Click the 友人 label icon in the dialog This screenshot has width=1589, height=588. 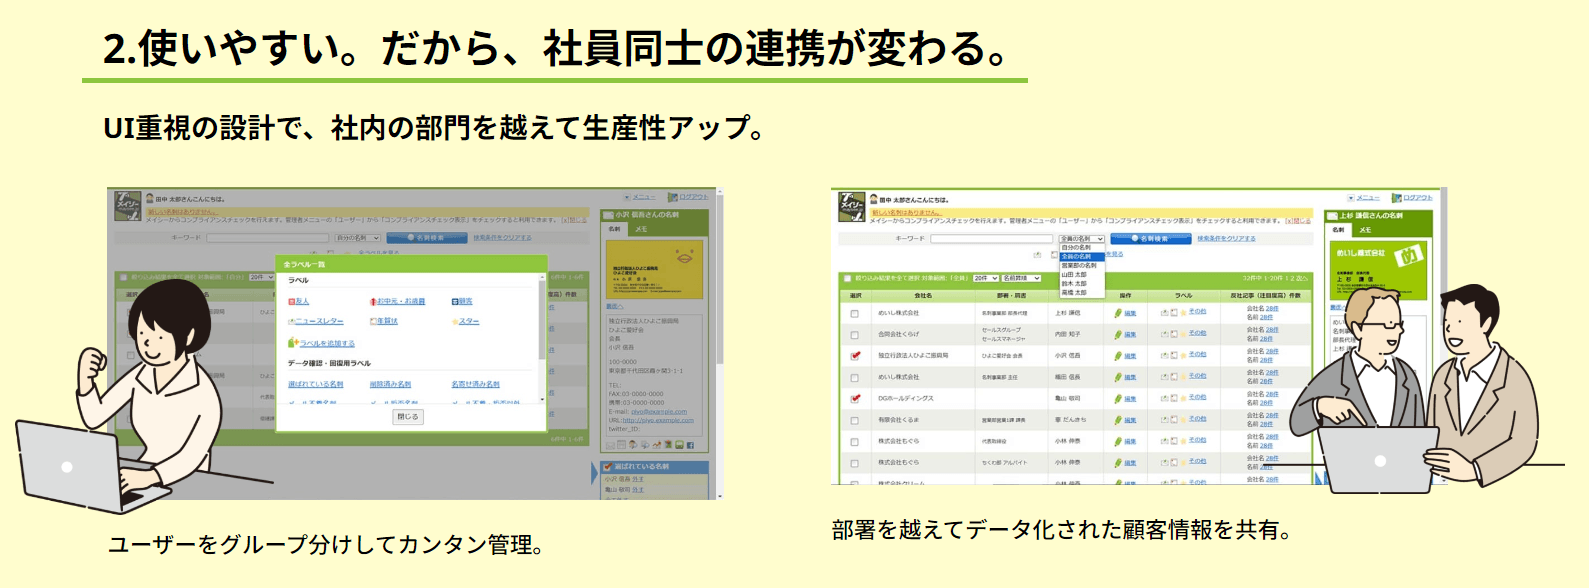291,301
